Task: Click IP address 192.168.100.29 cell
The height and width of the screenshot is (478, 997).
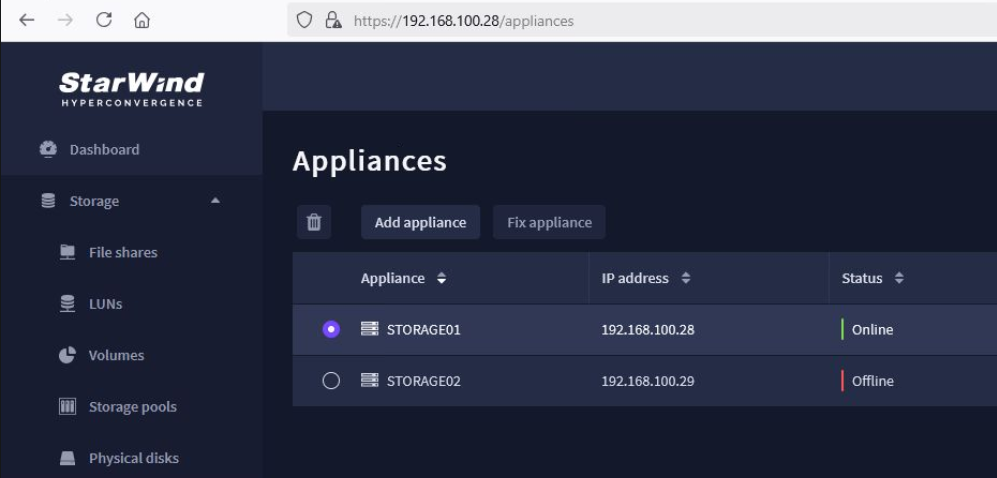Action: 648,381
